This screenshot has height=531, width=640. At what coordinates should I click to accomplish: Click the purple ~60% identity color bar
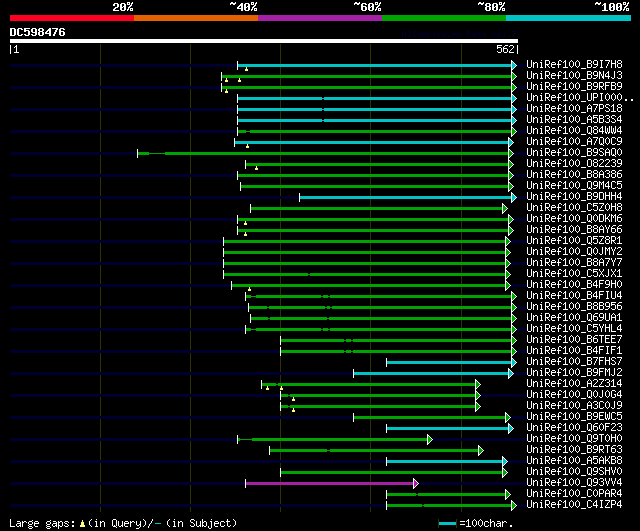tap(320, 18)
